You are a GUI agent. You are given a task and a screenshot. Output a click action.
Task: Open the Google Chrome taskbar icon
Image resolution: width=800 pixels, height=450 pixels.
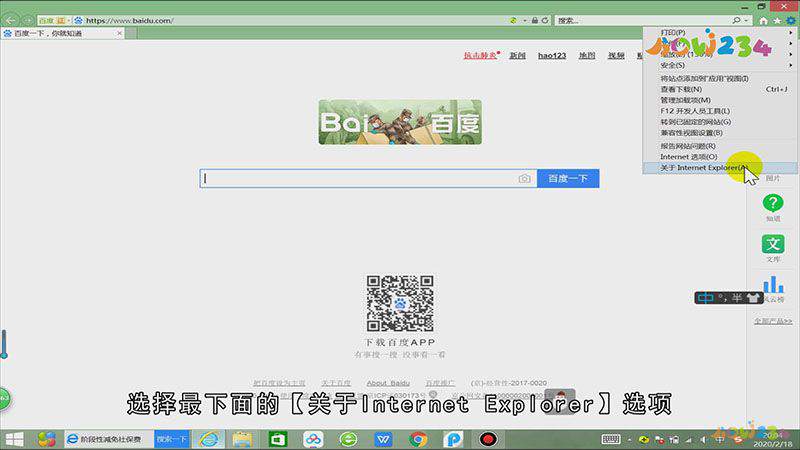418,439
